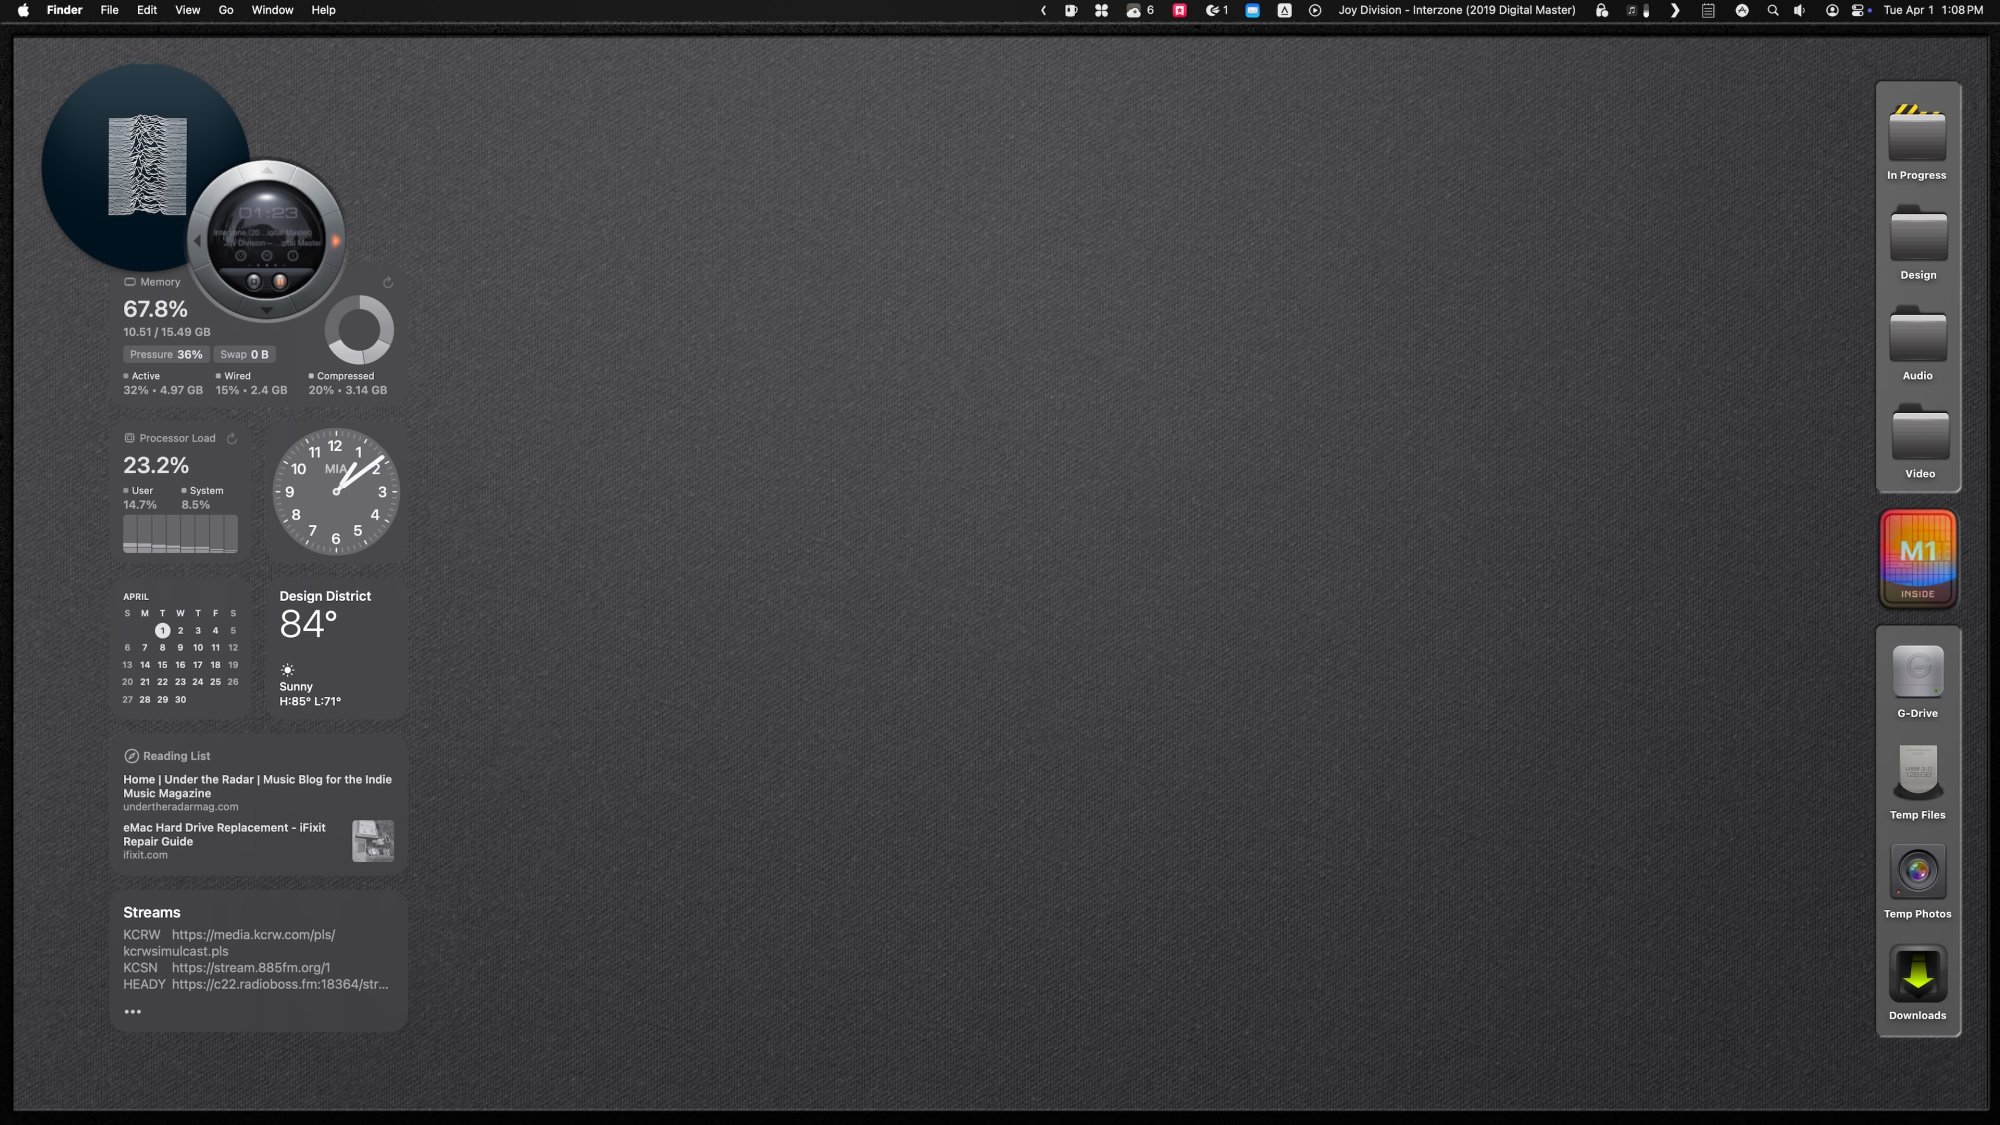2000x1125 pixels.
Task: Open the Temp Photos icon
Action: pos(1917,872)
